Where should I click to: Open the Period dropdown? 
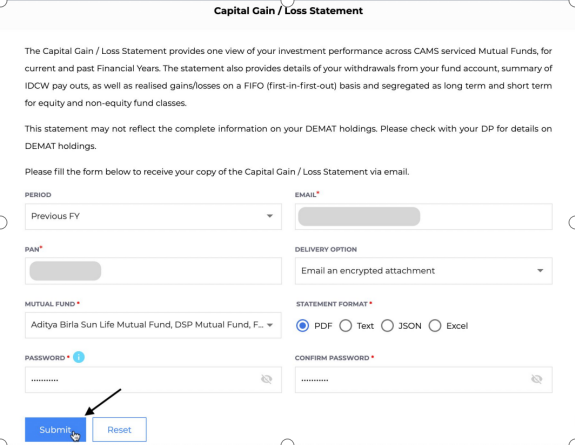(x=153, y=216)
